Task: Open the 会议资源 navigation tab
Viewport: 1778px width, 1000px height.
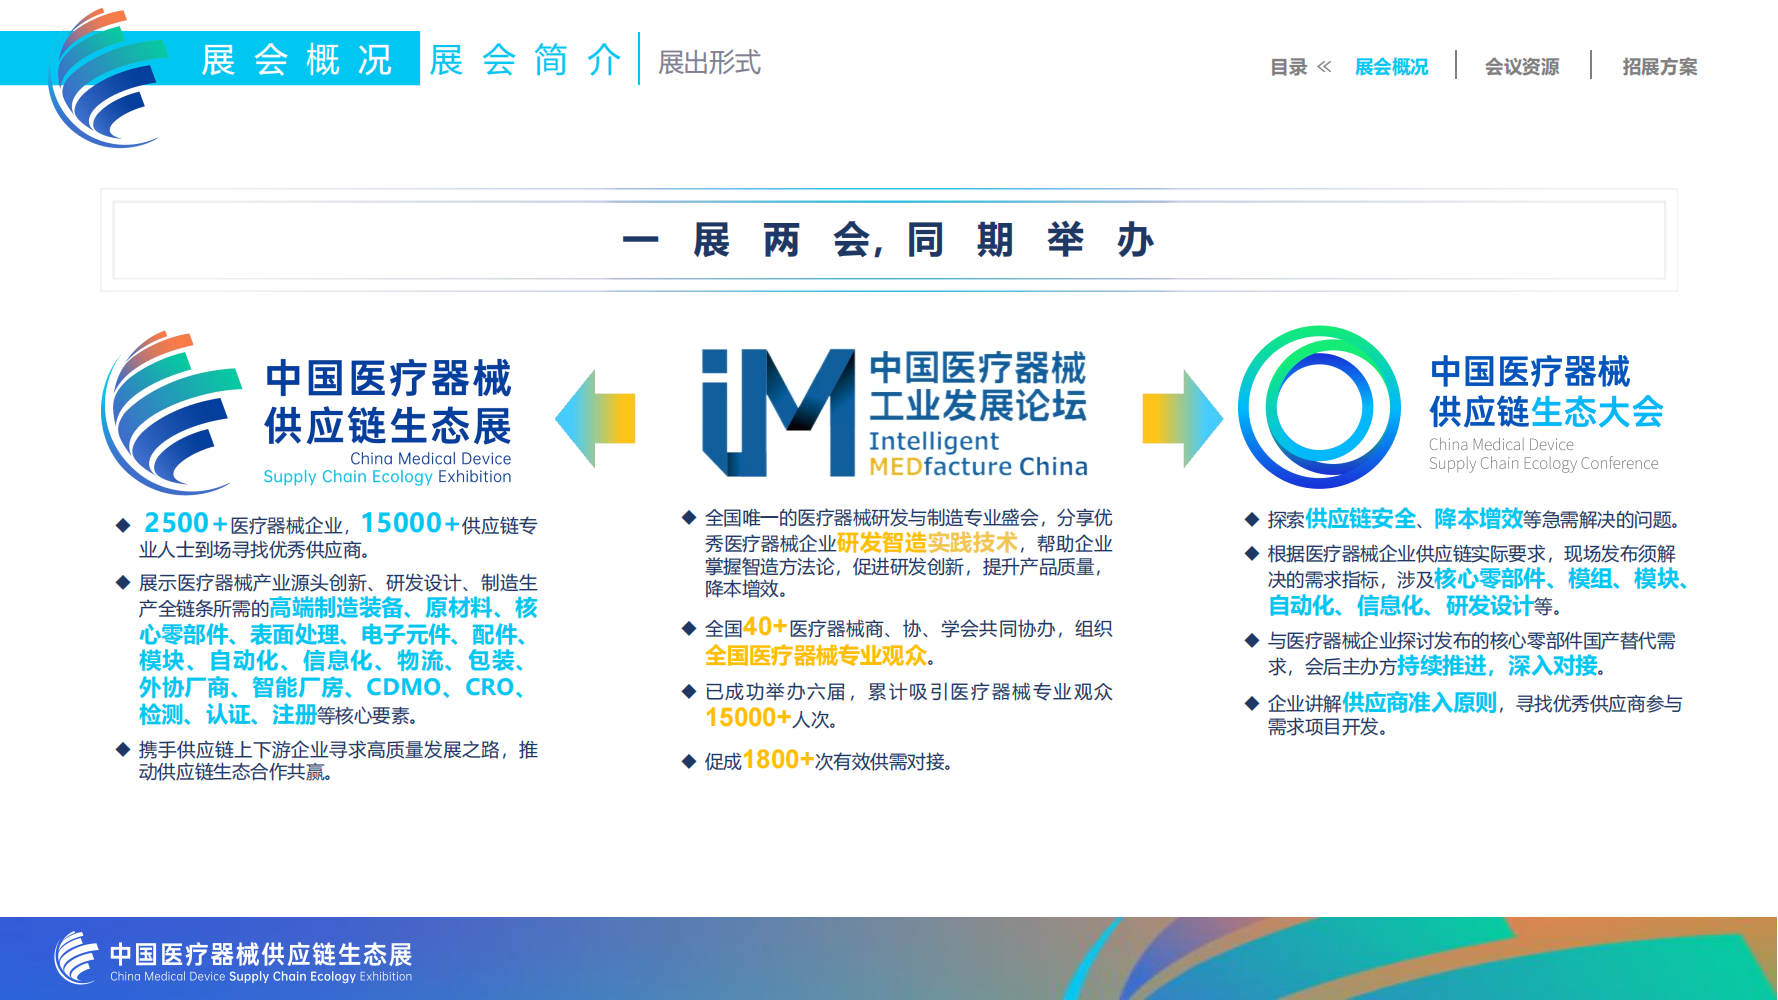Action: click(1521, 67)
